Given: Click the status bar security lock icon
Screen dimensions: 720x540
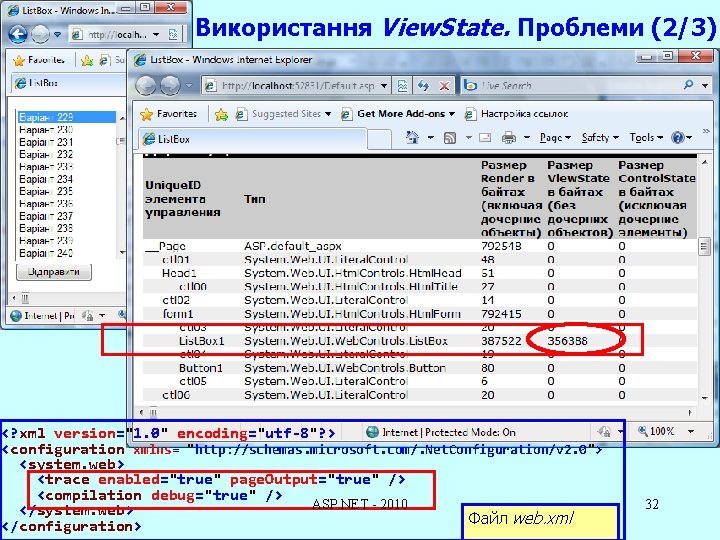Looking at the screenshot, I should click(x=603, y=432).
